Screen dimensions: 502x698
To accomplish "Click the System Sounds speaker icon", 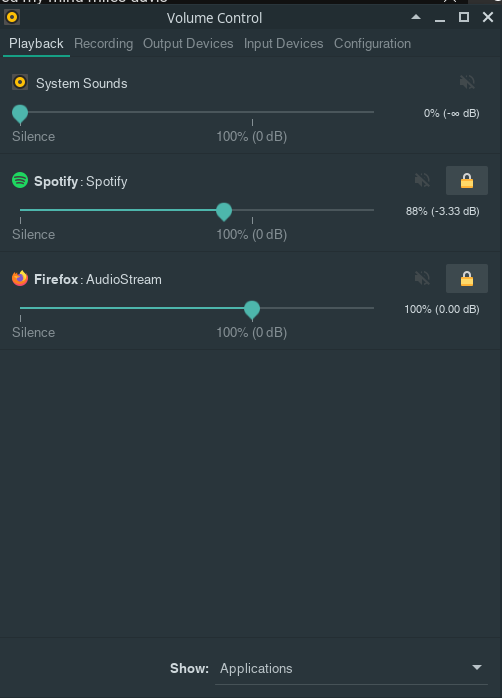I will pos(20,82).
